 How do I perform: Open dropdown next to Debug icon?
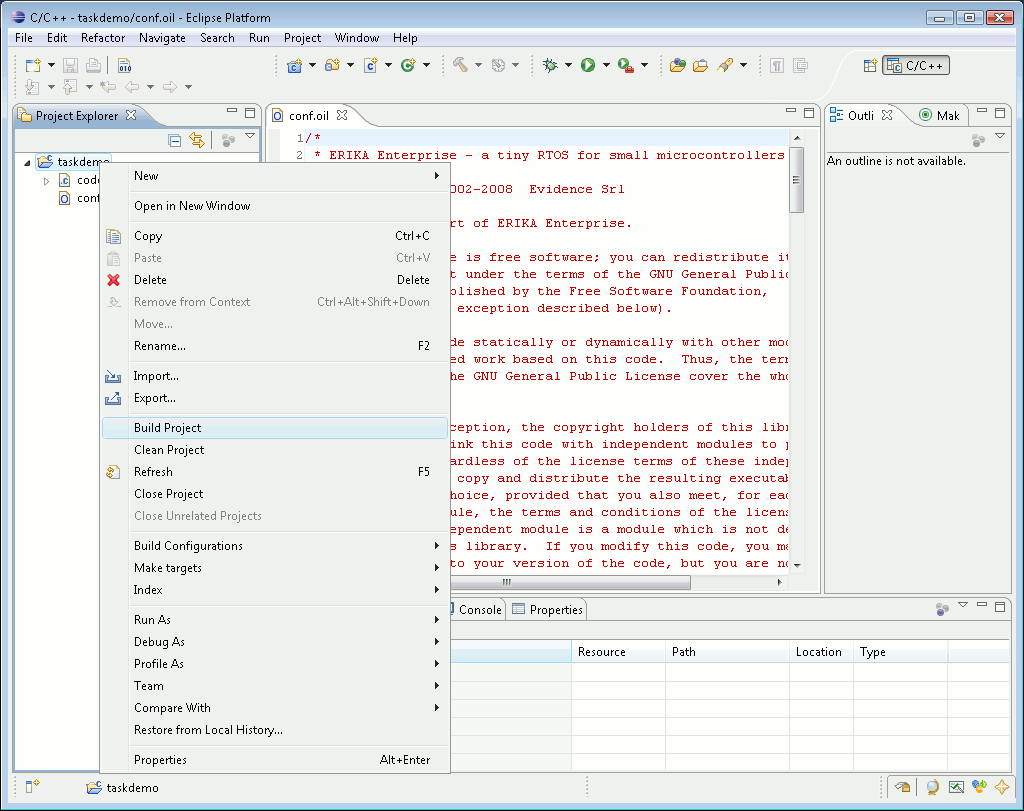[568, 65]
